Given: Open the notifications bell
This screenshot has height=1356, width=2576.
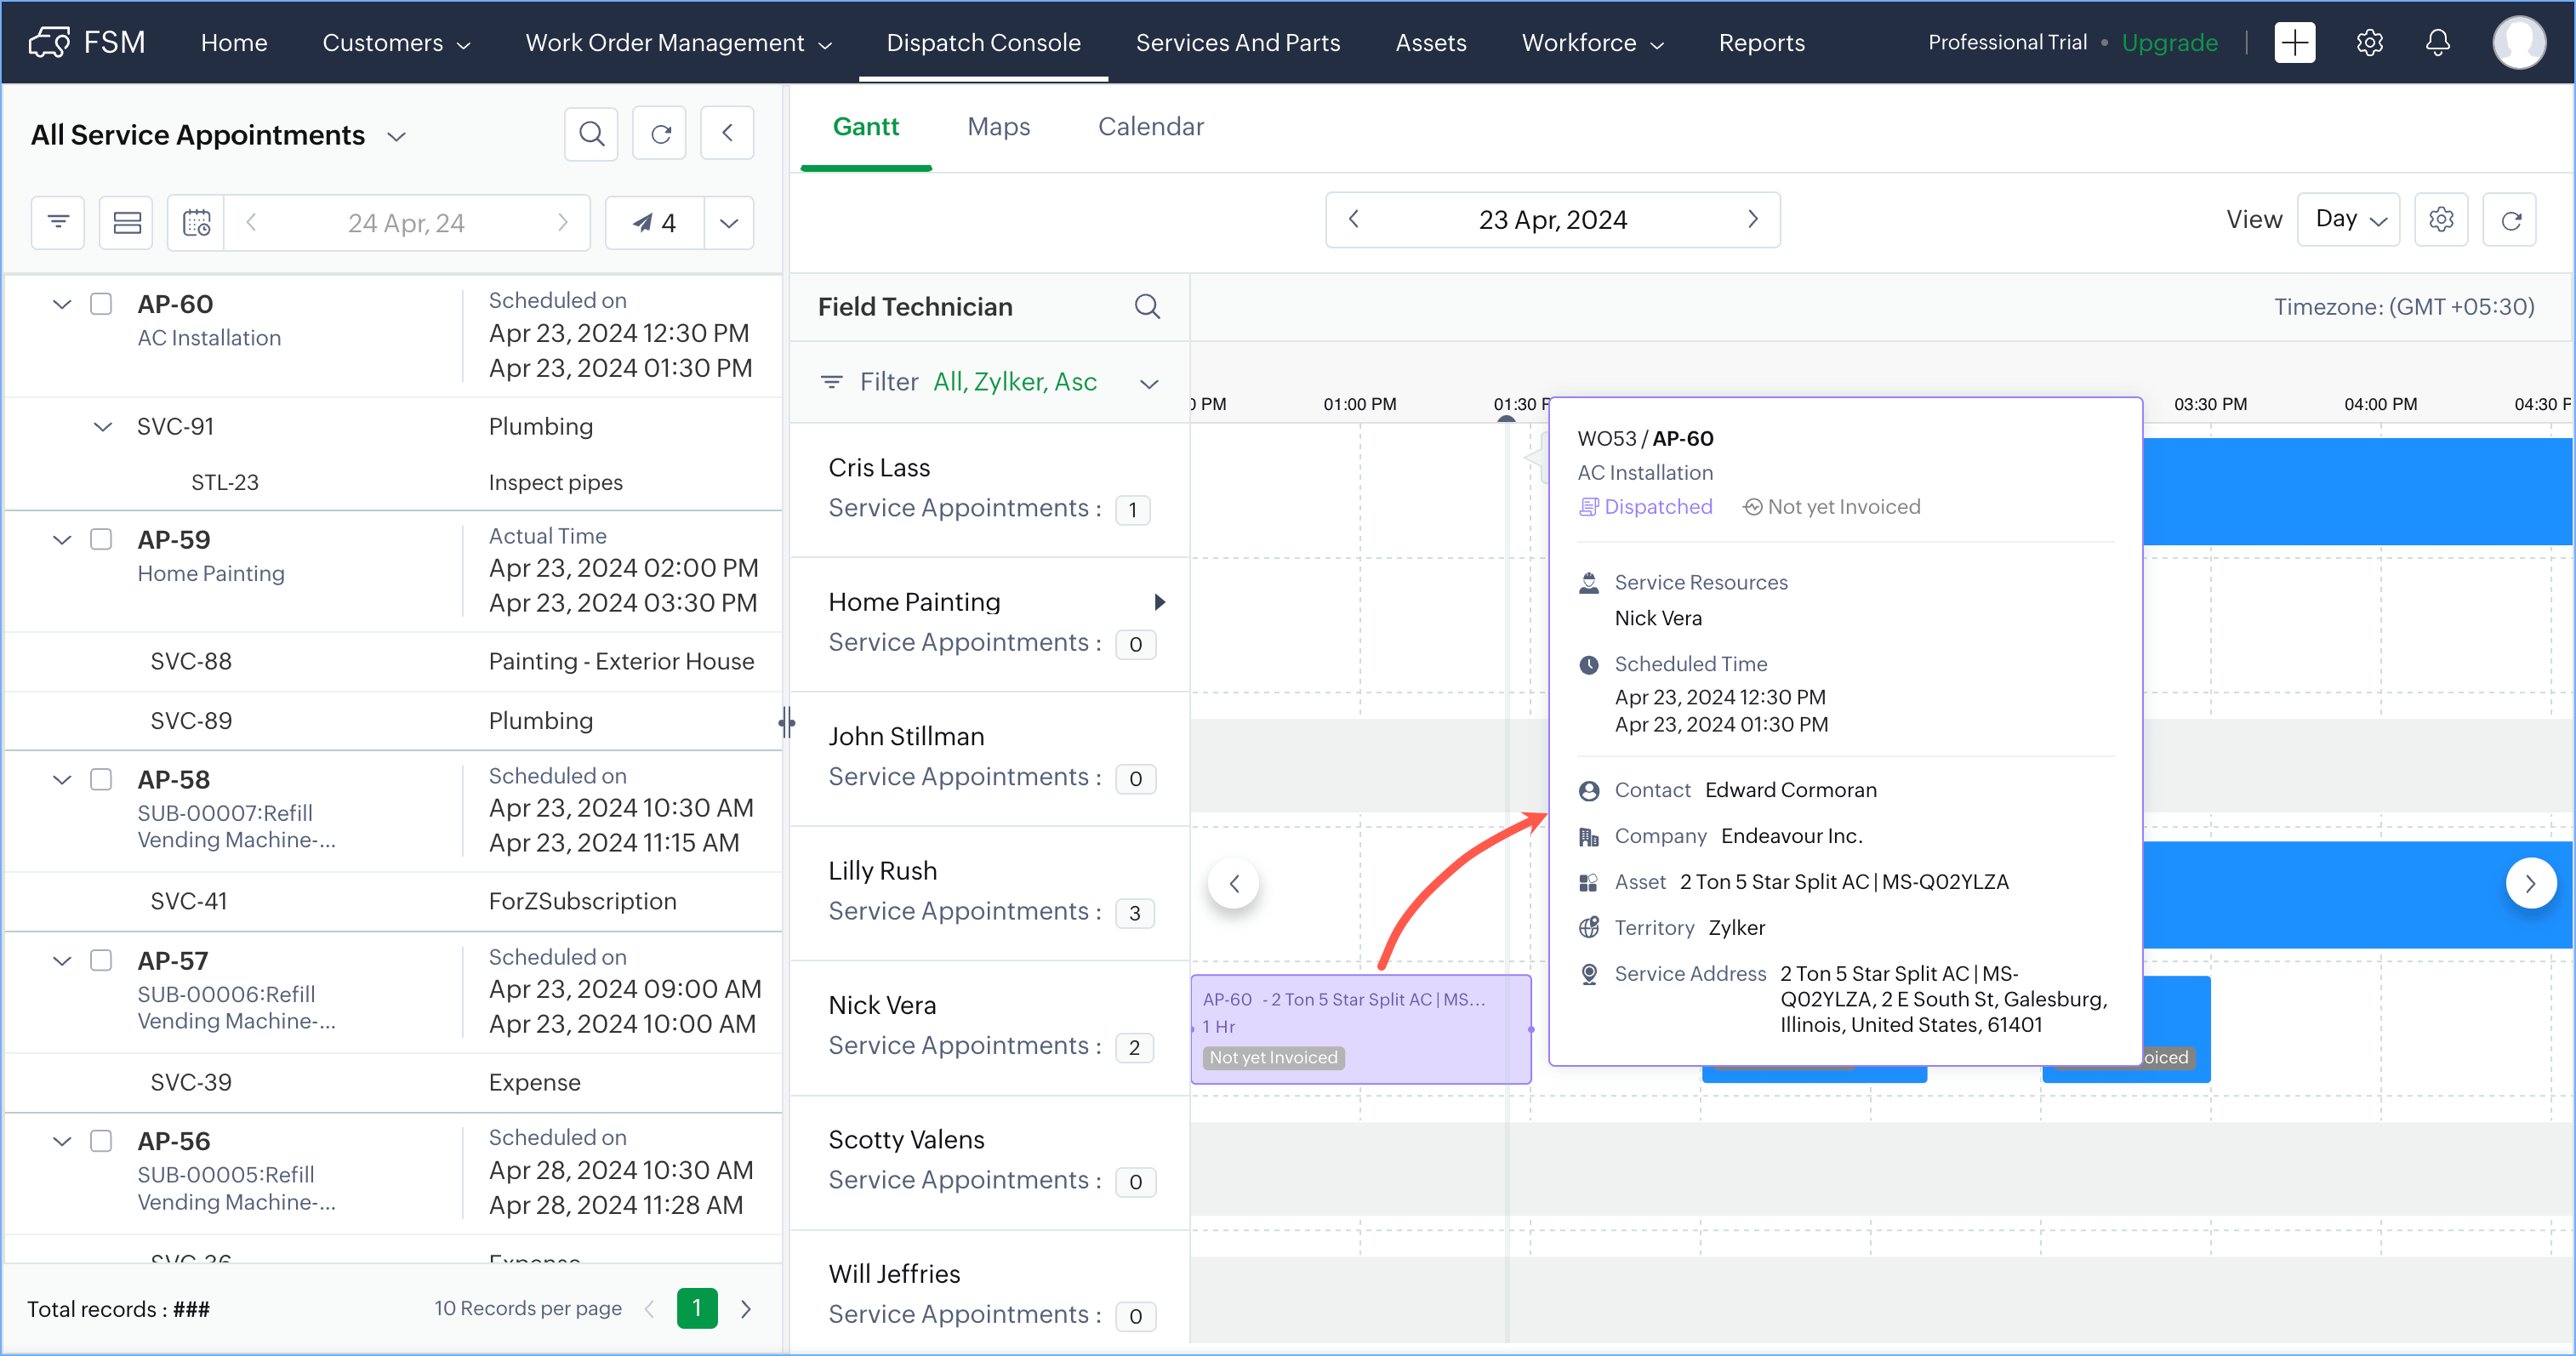Looking at the screenshot, I should tap(2438, 43).
